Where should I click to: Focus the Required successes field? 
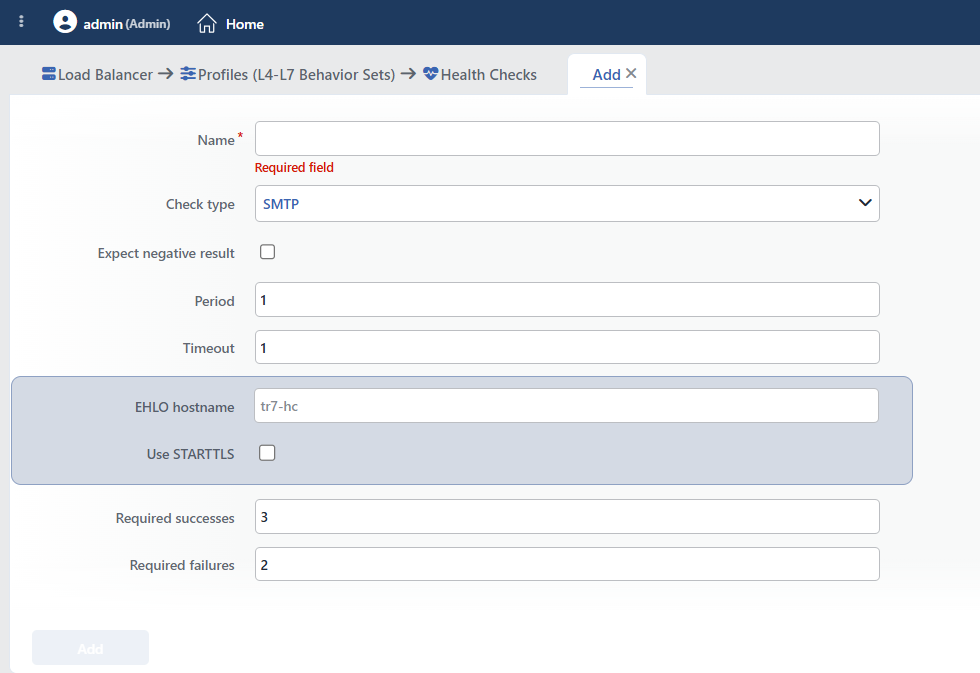pos(567,517)
